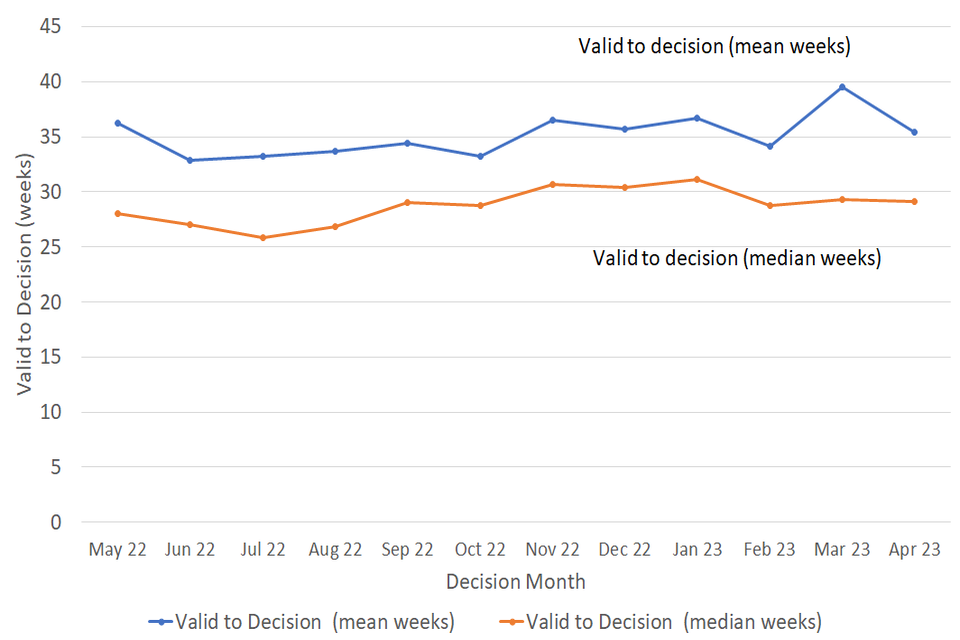Click the blue mean legend line marker
The image size is (960, 640).
click(x=160, y=621)
